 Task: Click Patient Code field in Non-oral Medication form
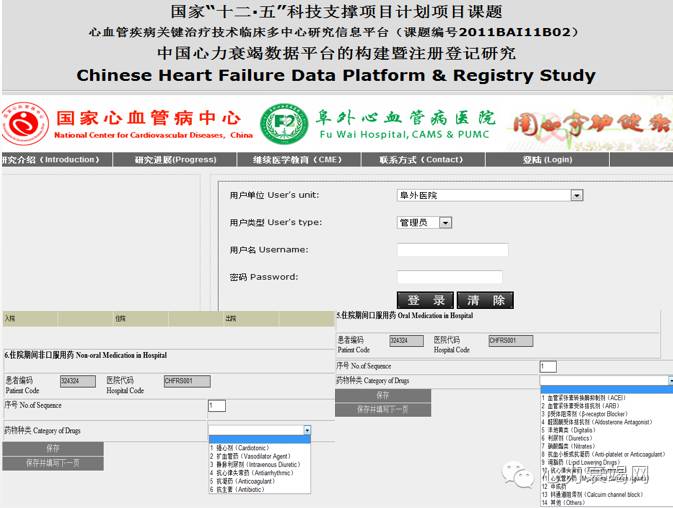[78, 381]
